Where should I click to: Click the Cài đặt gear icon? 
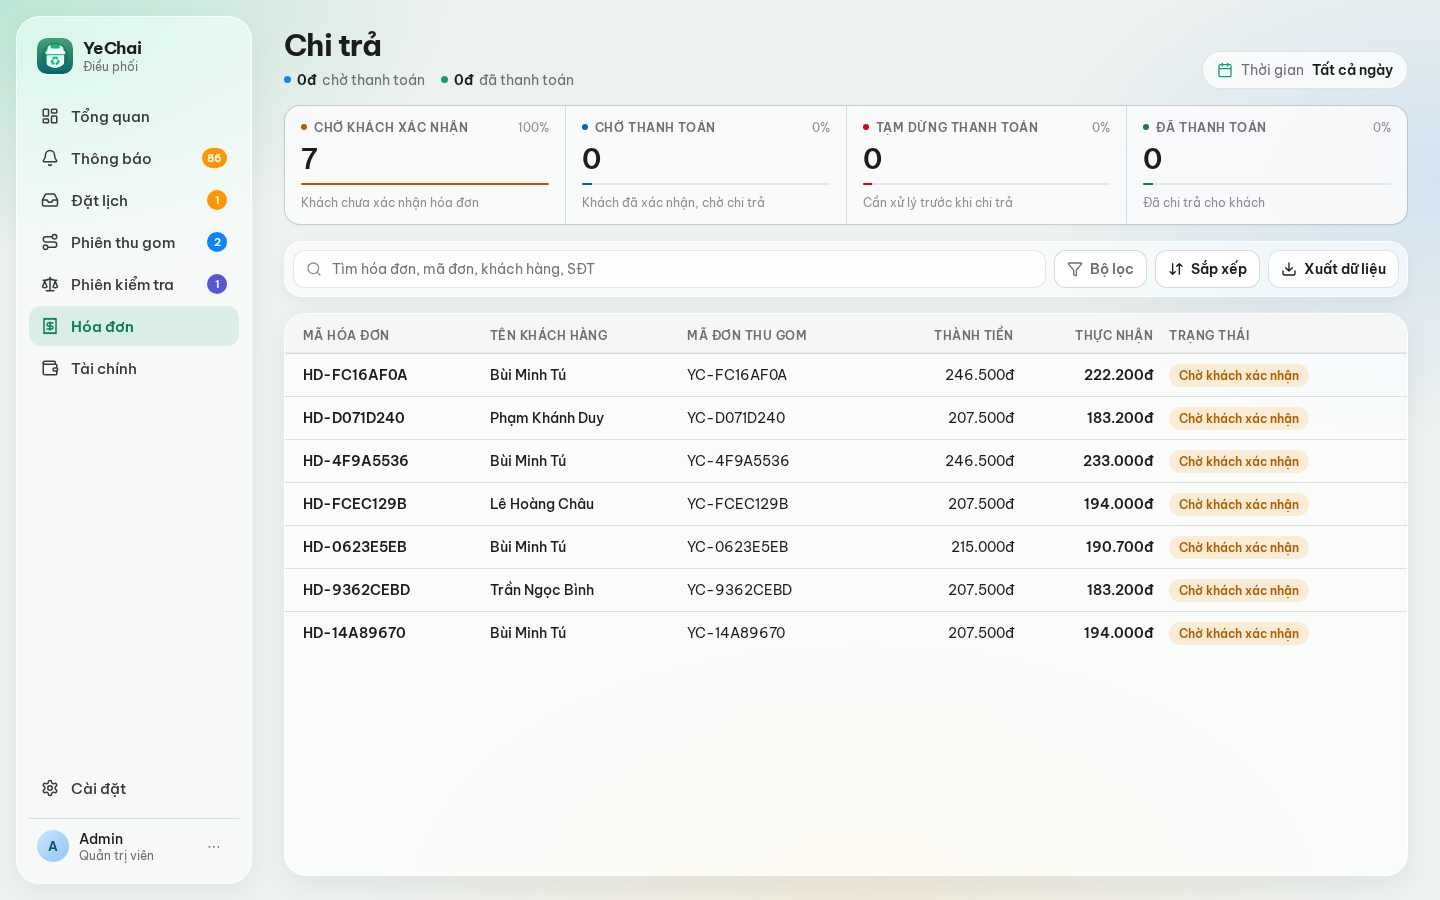(50, 788)
